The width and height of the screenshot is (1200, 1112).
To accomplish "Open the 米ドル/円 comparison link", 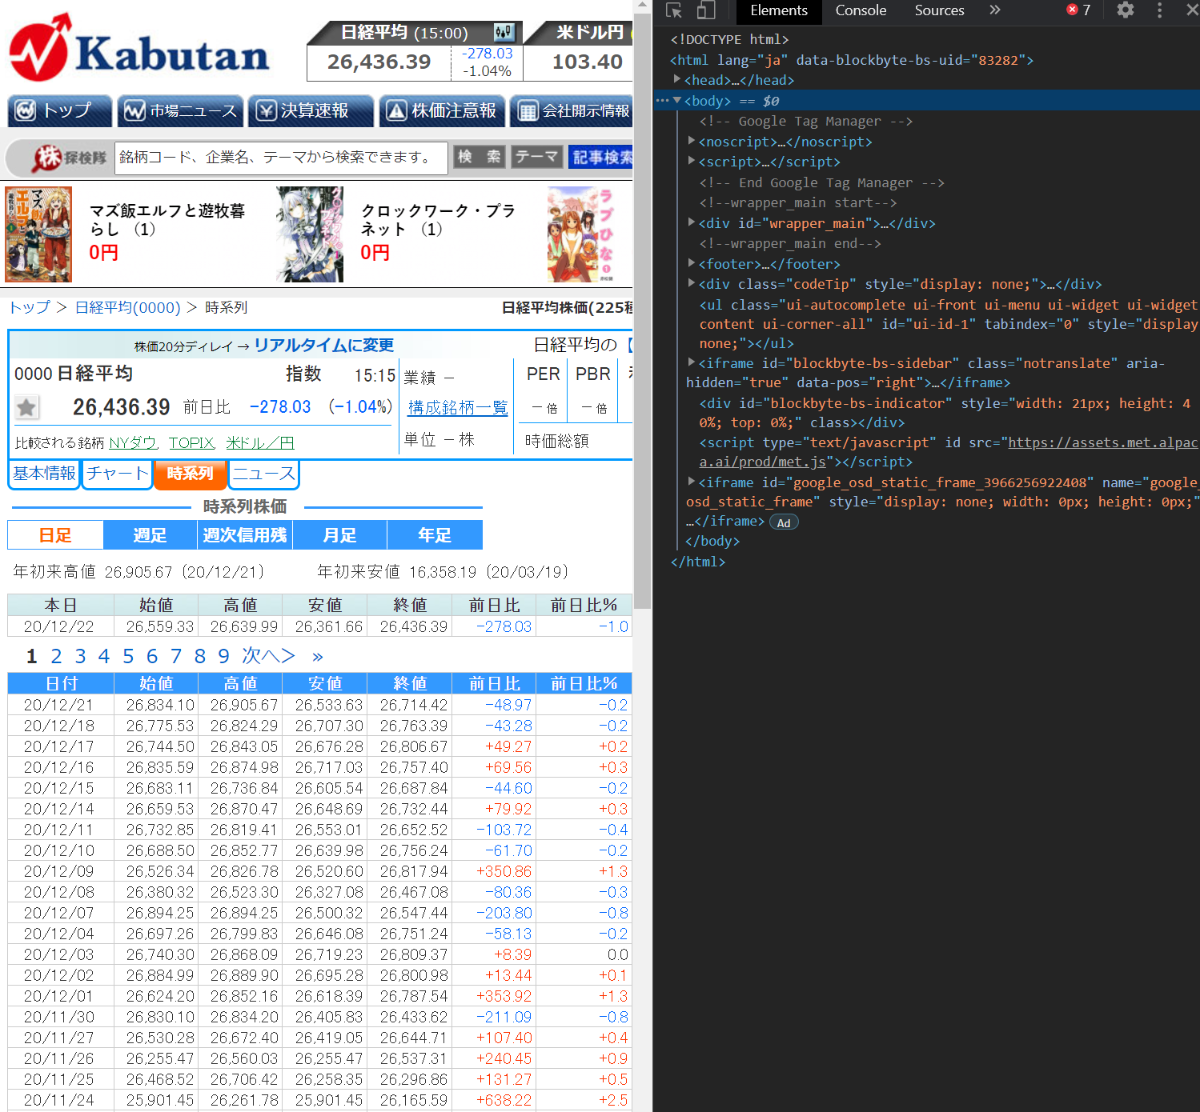I will click(260, 443).
